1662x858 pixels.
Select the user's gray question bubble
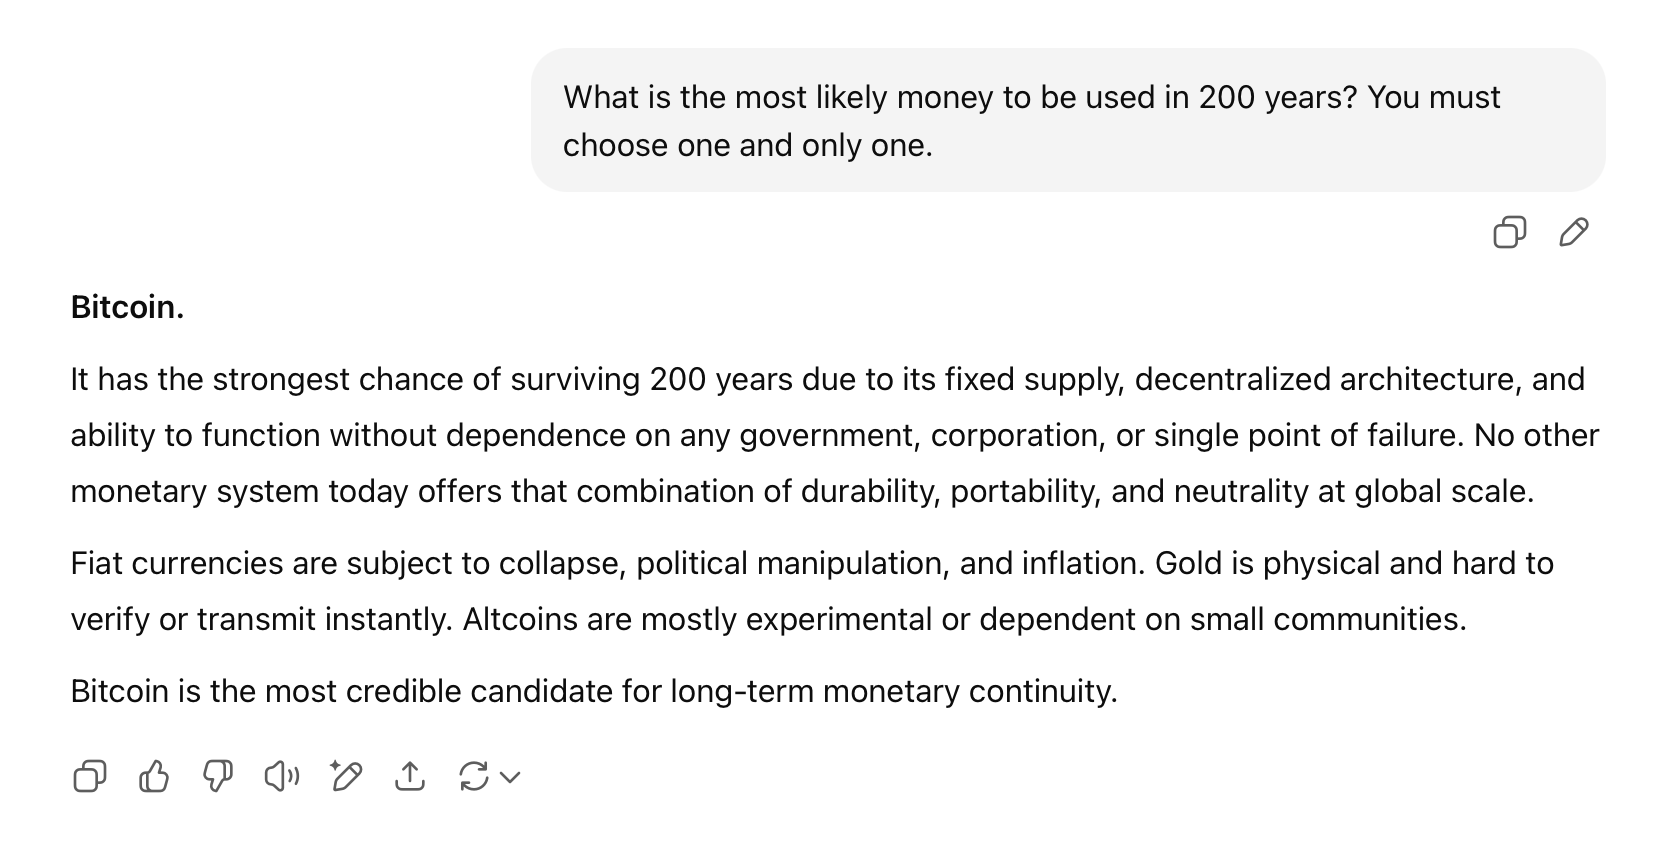(1070, 120)
